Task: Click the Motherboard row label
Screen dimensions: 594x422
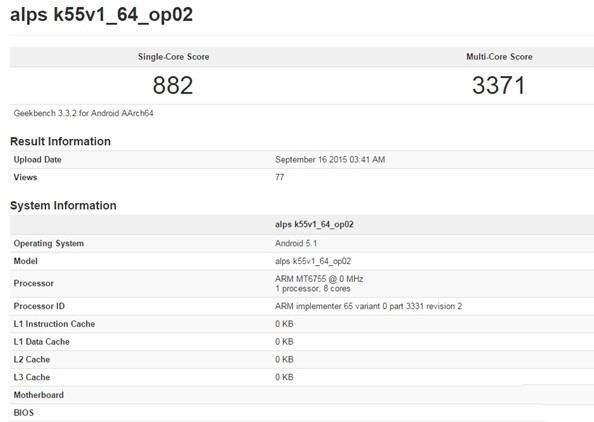Action: [39, 395]
